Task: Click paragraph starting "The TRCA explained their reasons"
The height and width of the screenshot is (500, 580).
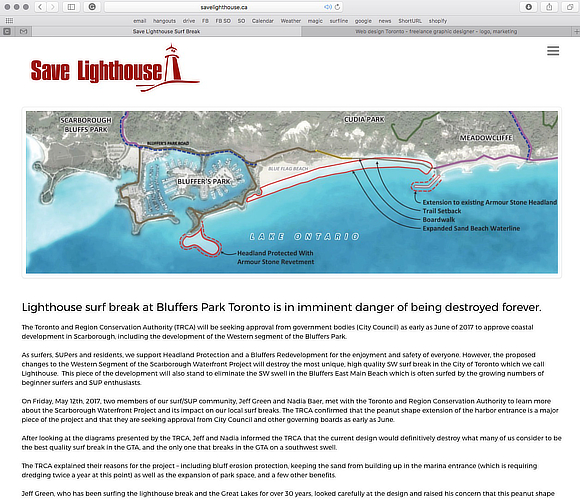Action: point(279,470)
